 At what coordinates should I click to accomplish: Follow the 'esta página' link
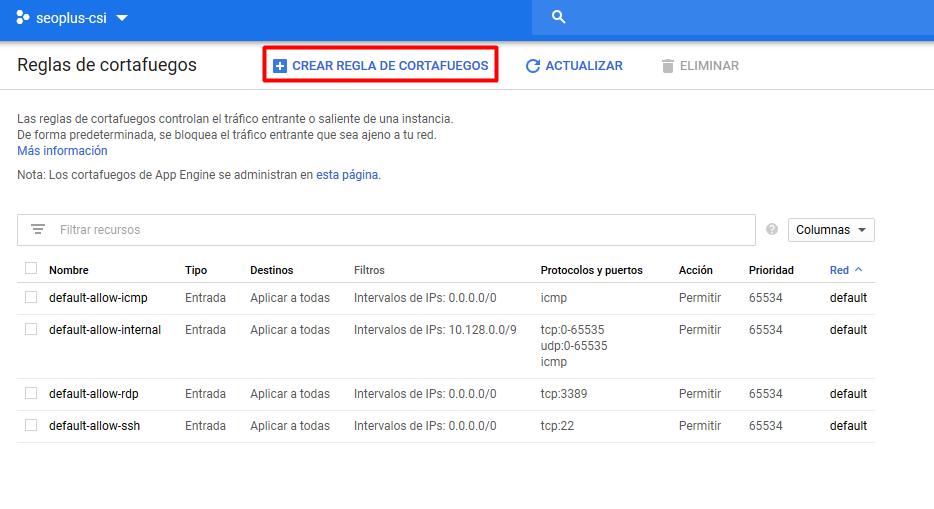(347, 174)
